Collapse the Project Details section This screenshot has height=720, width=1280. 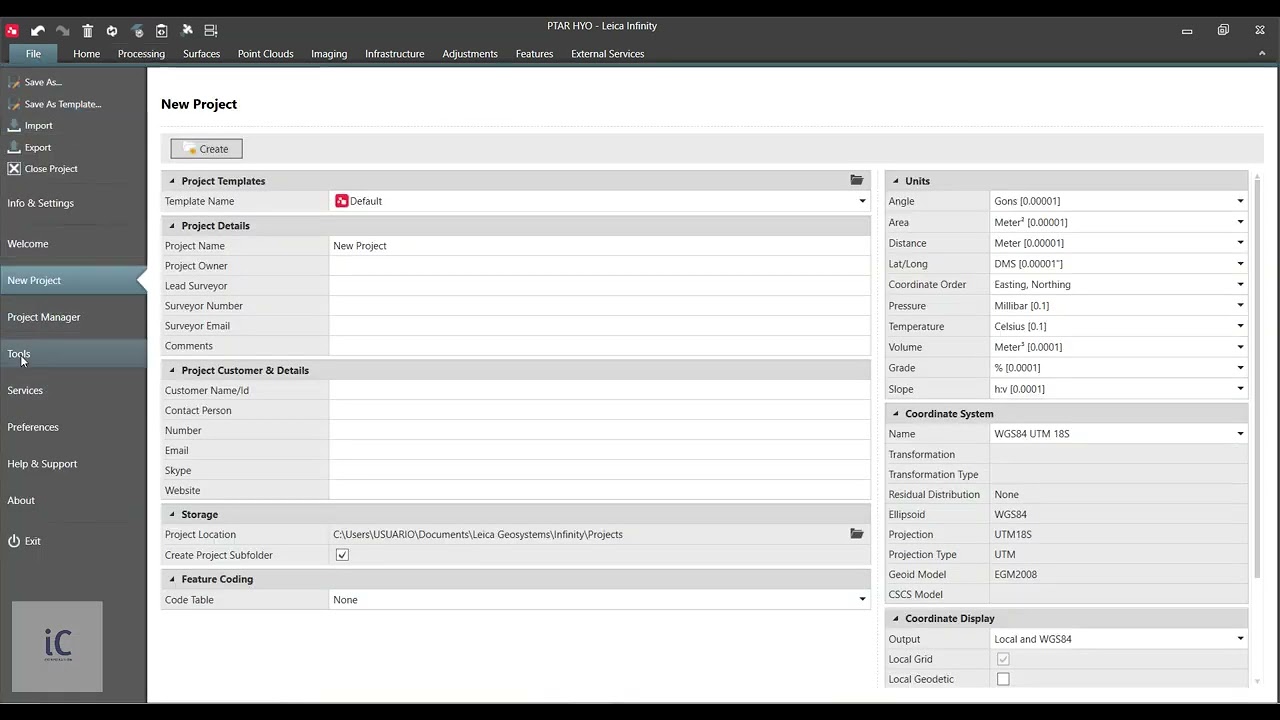[x=172, y=226]
